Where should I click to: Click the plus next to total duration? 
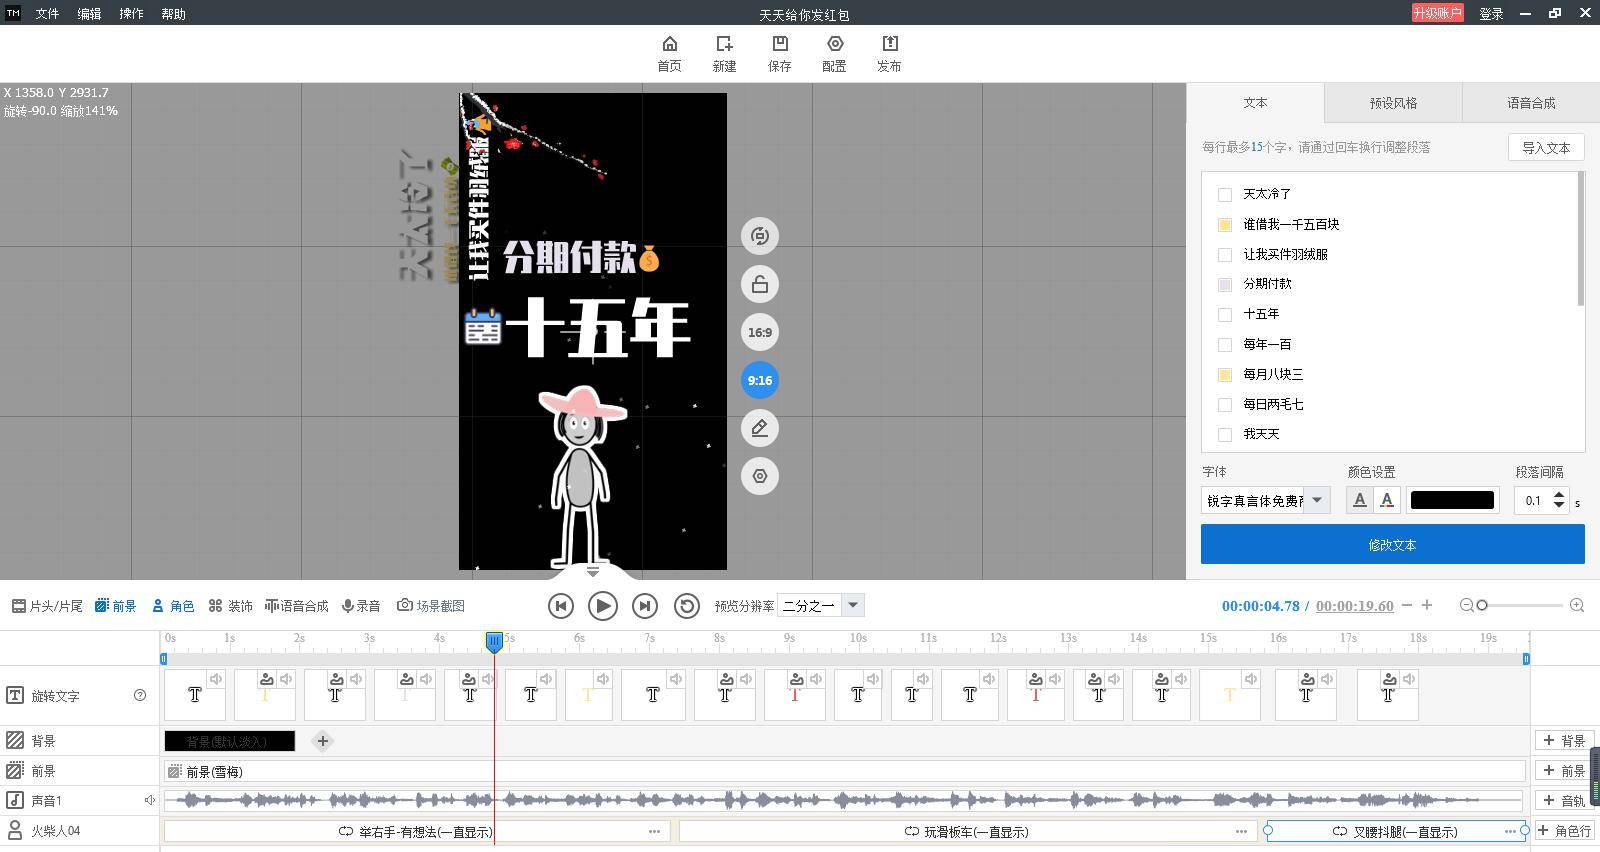click(1427, 605)
